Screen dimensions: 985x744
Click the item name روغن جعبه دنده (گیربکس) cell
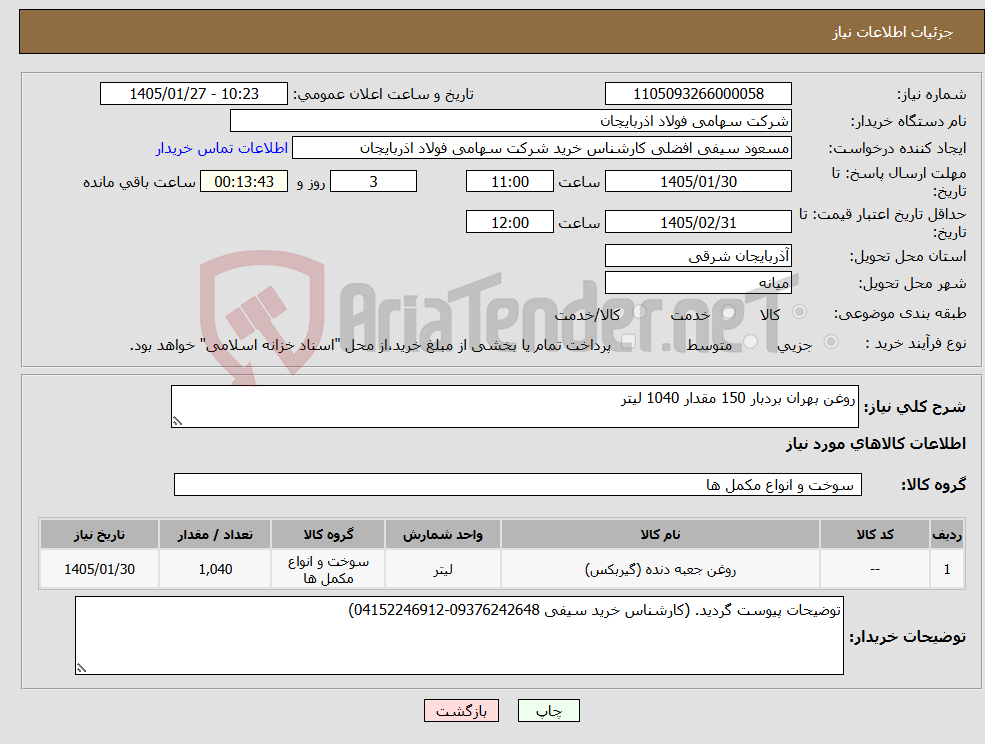coord(660,569)
